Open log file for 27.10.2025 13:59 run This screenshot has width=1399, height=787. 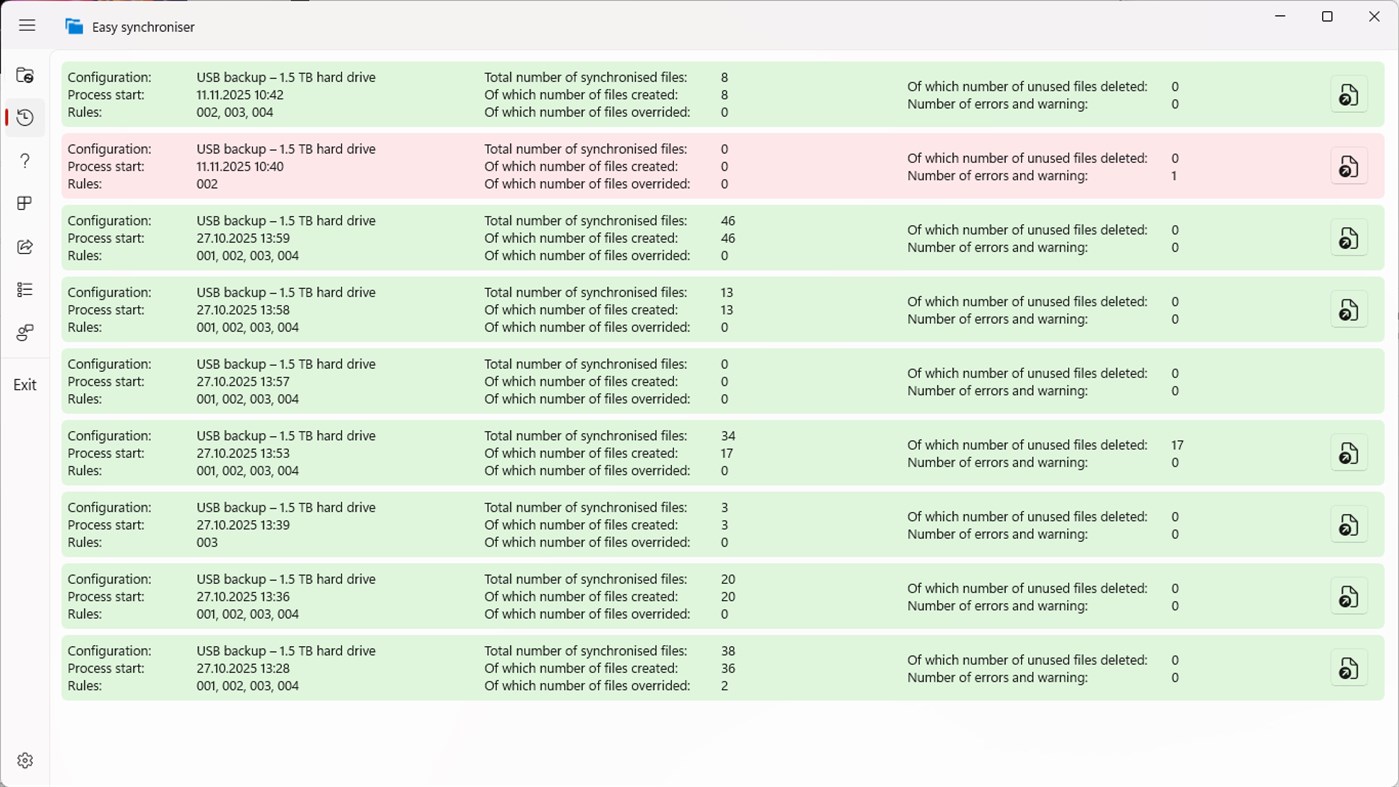[x=1348, y=238]
